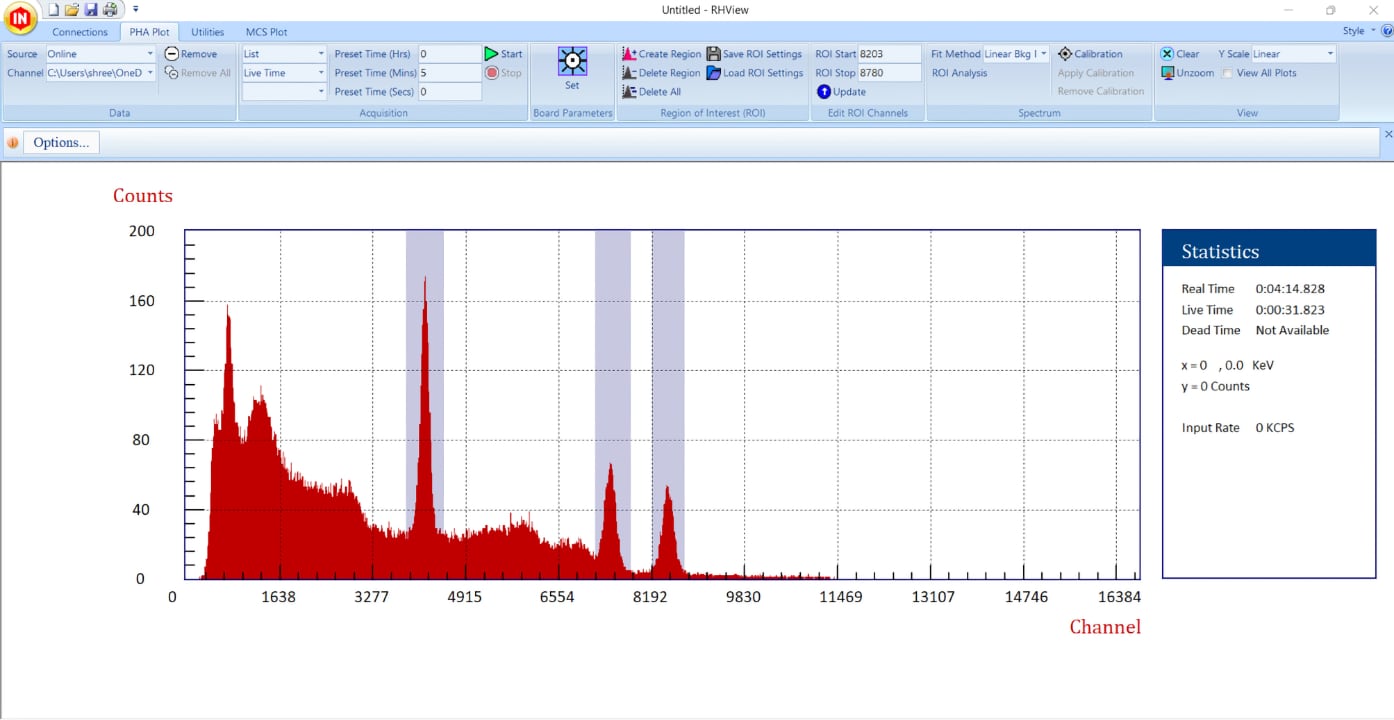Print using the printer icon

[110, 9]
